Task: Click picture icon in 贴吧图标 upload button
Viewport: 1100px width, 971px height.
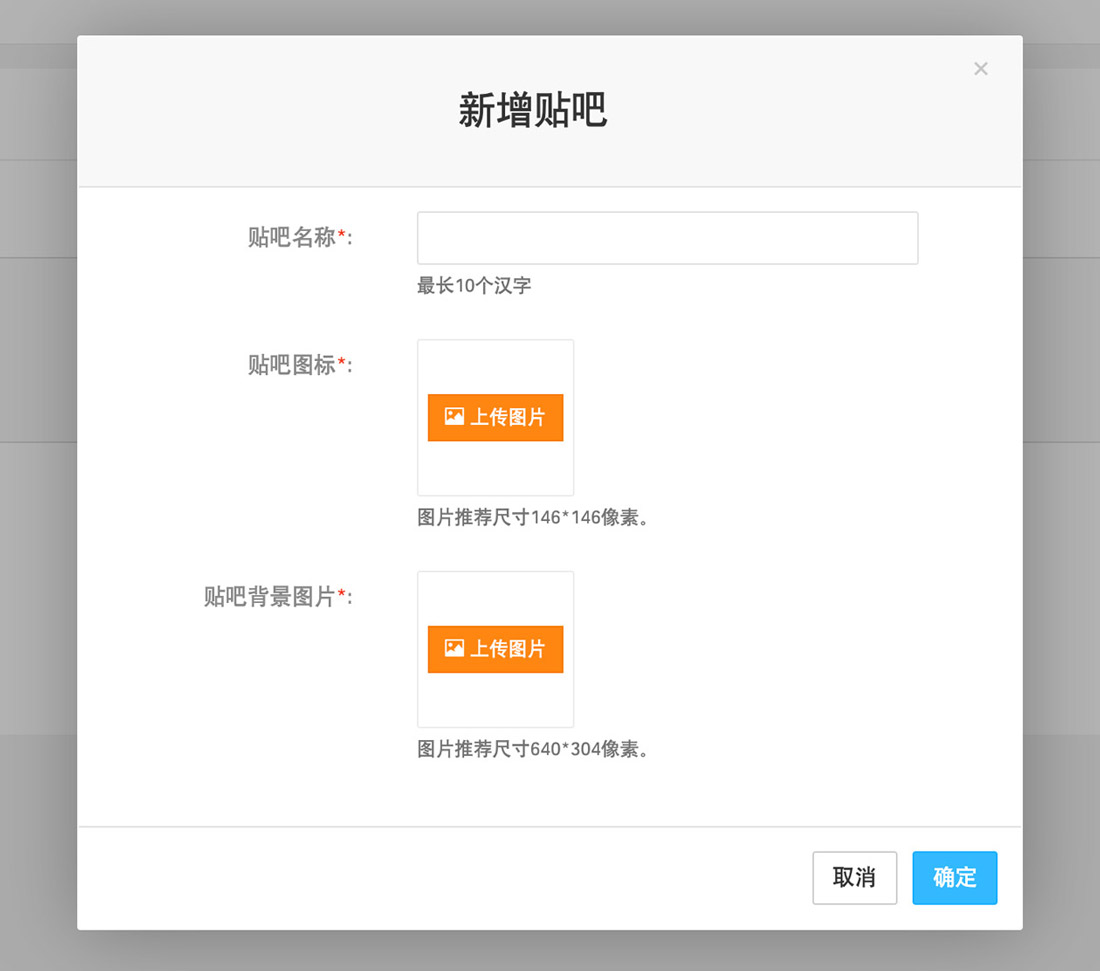Action: 454,417
